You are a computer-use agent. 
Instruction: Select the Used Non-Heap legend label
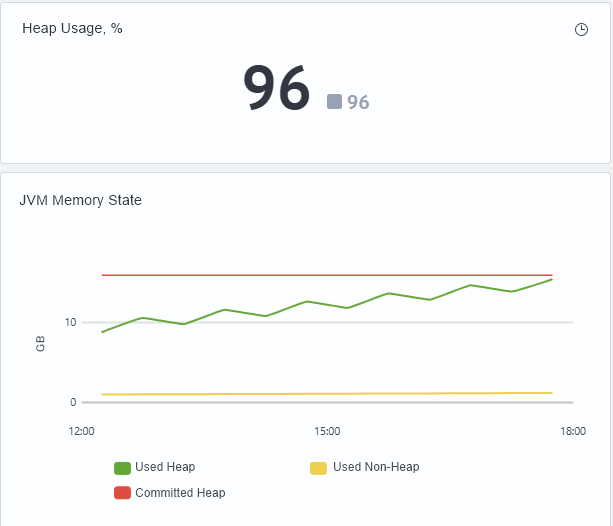pyautogui.click(x=376, y=467)
